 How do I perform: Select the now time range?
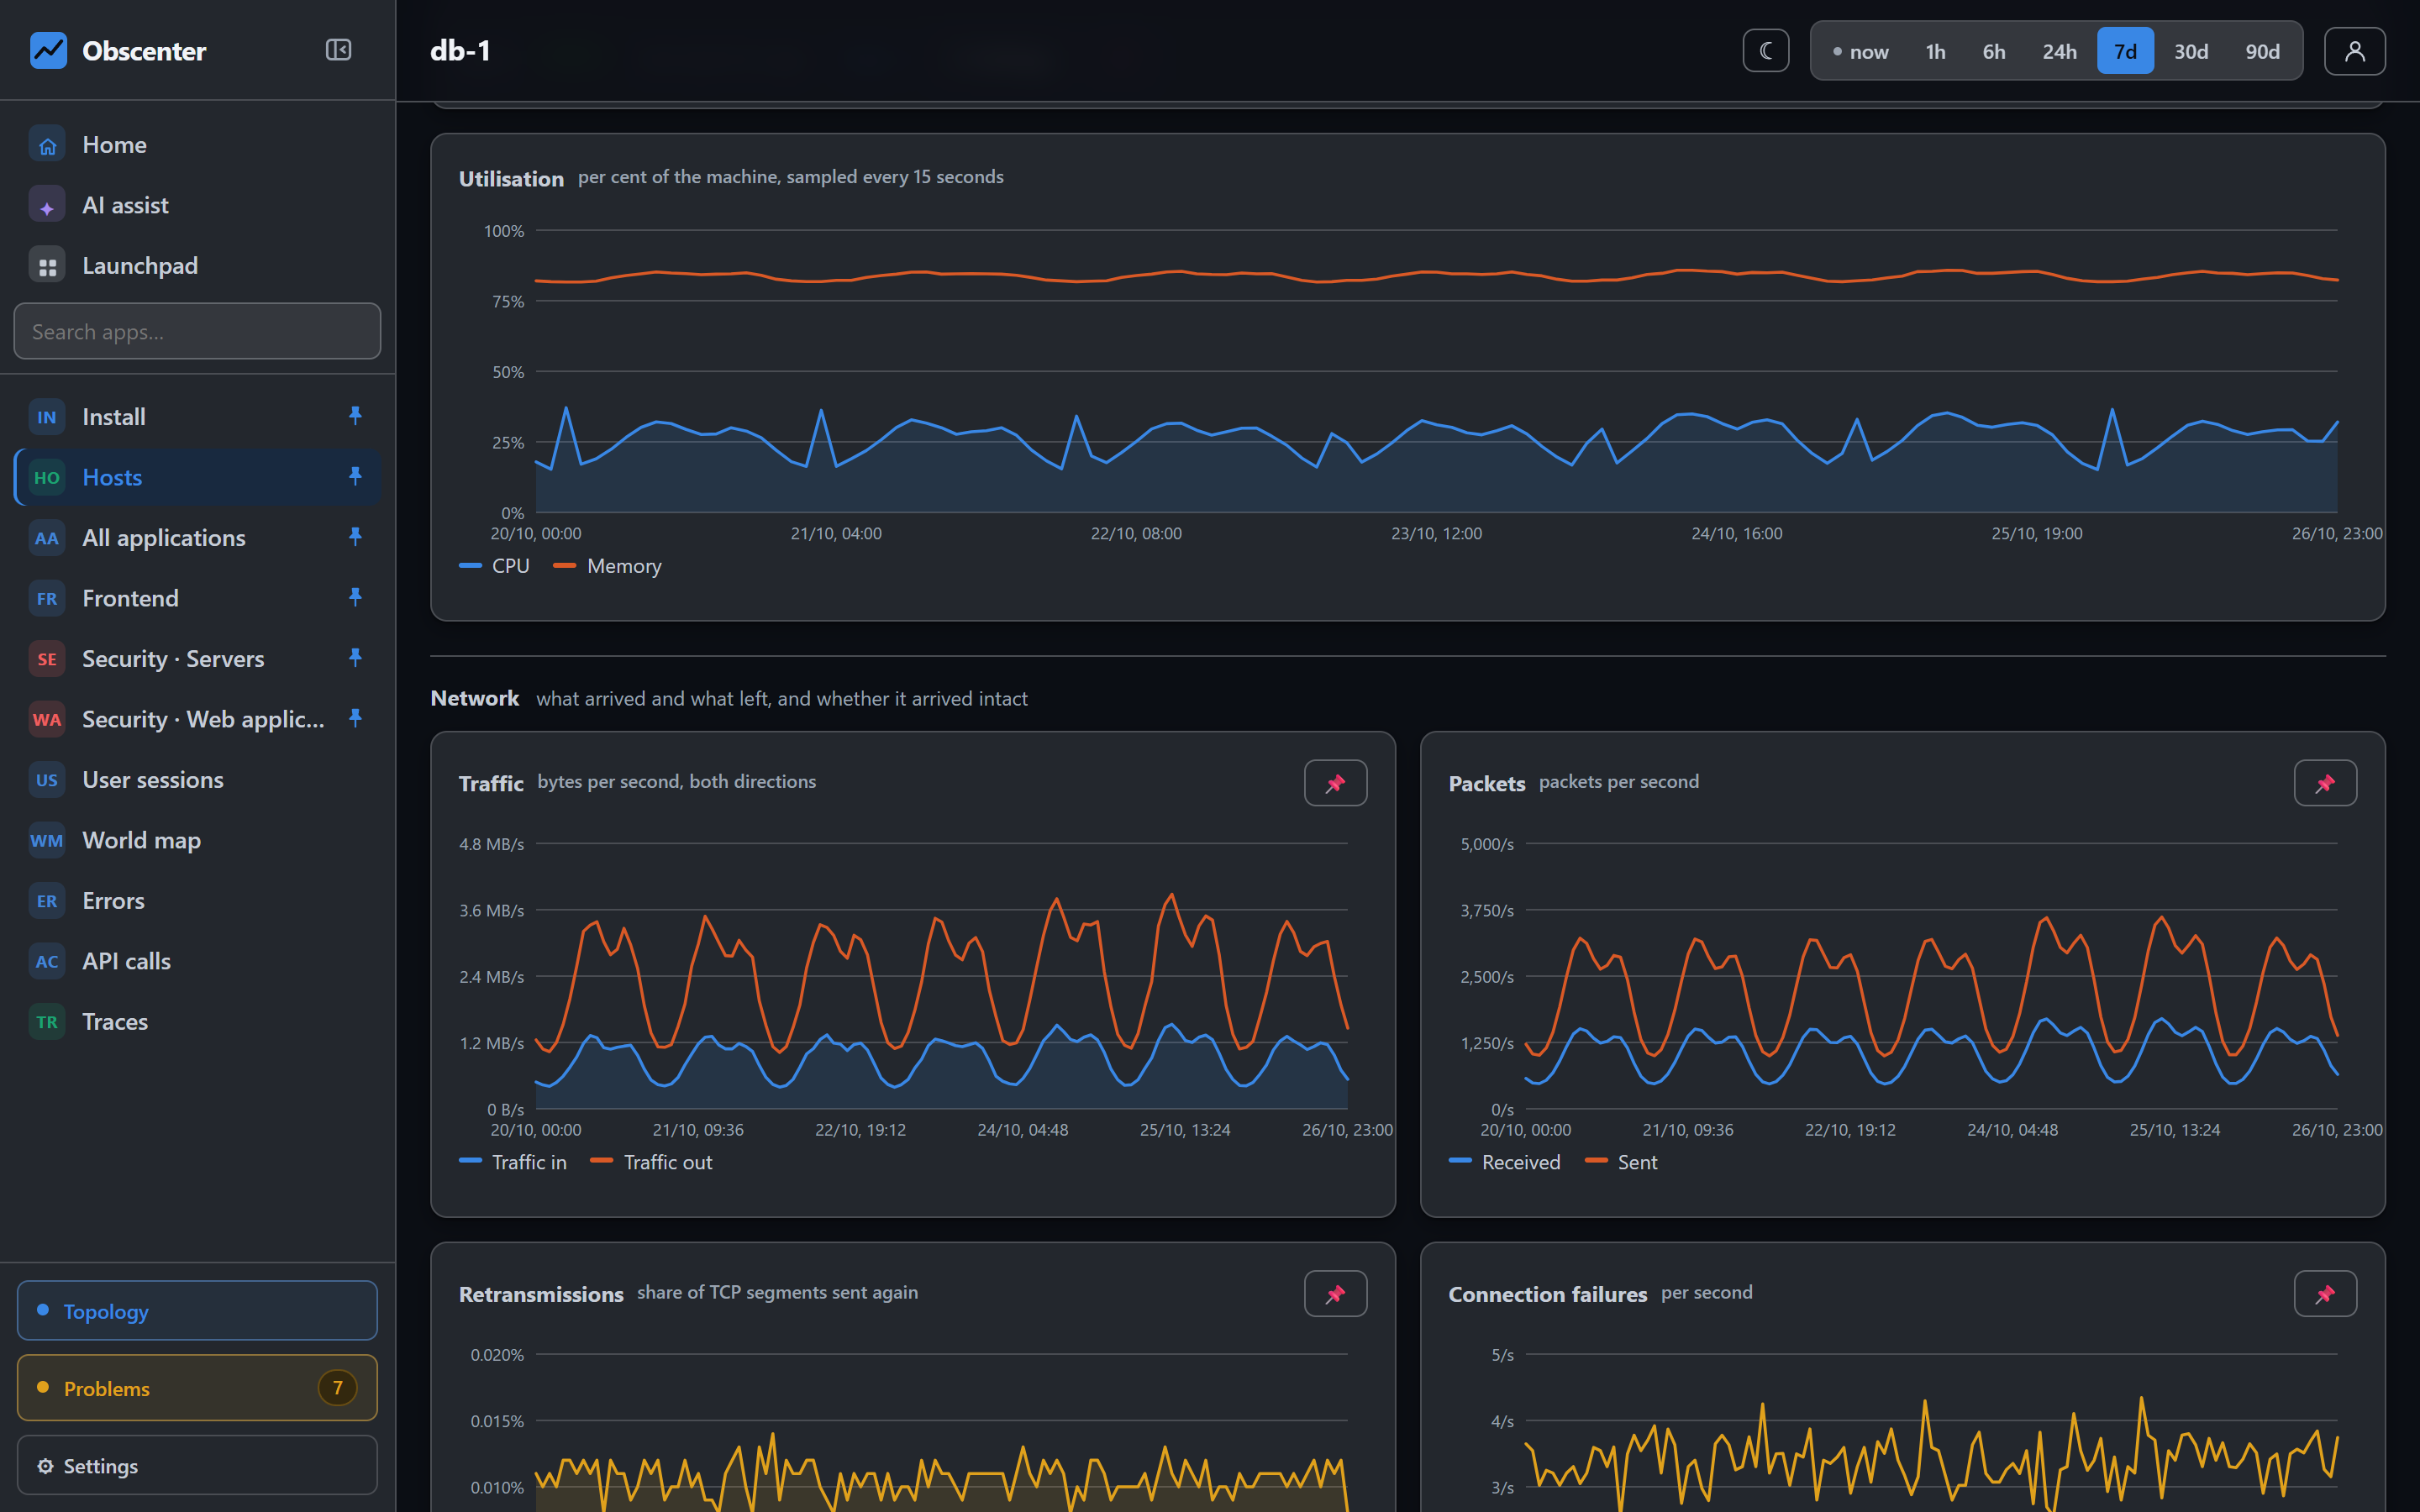click(x=1860, y=51)
